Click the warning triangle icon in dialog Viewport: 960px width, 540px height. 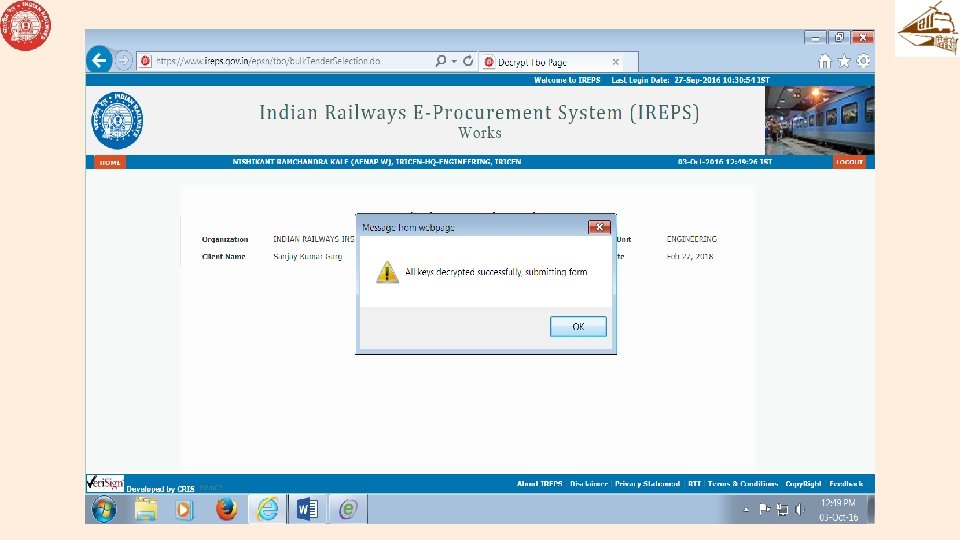[387, 272]
